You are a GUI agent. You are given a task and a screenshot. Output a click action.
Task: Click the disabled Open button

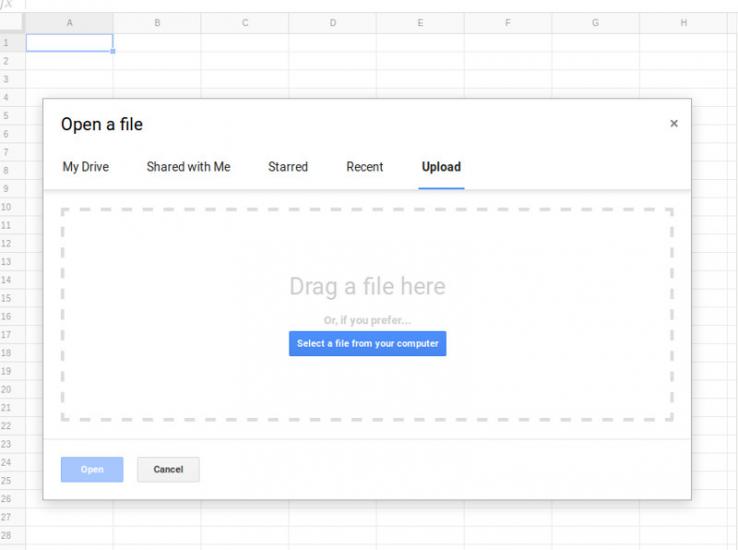pos(92,470)
